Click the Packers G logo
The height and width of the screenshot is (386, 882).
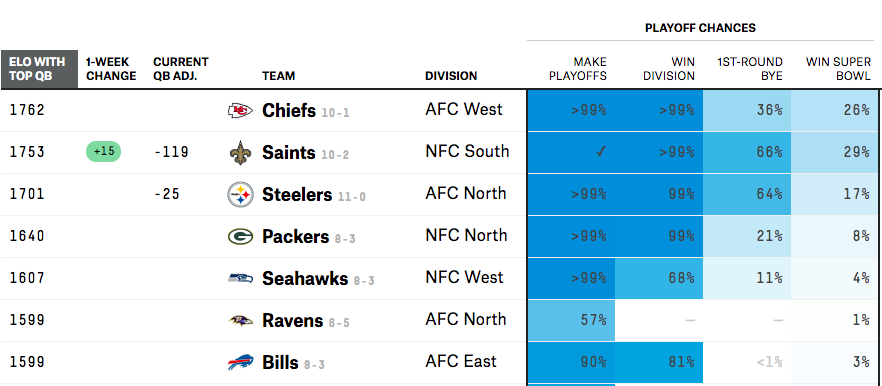click(x=240, y=237)
